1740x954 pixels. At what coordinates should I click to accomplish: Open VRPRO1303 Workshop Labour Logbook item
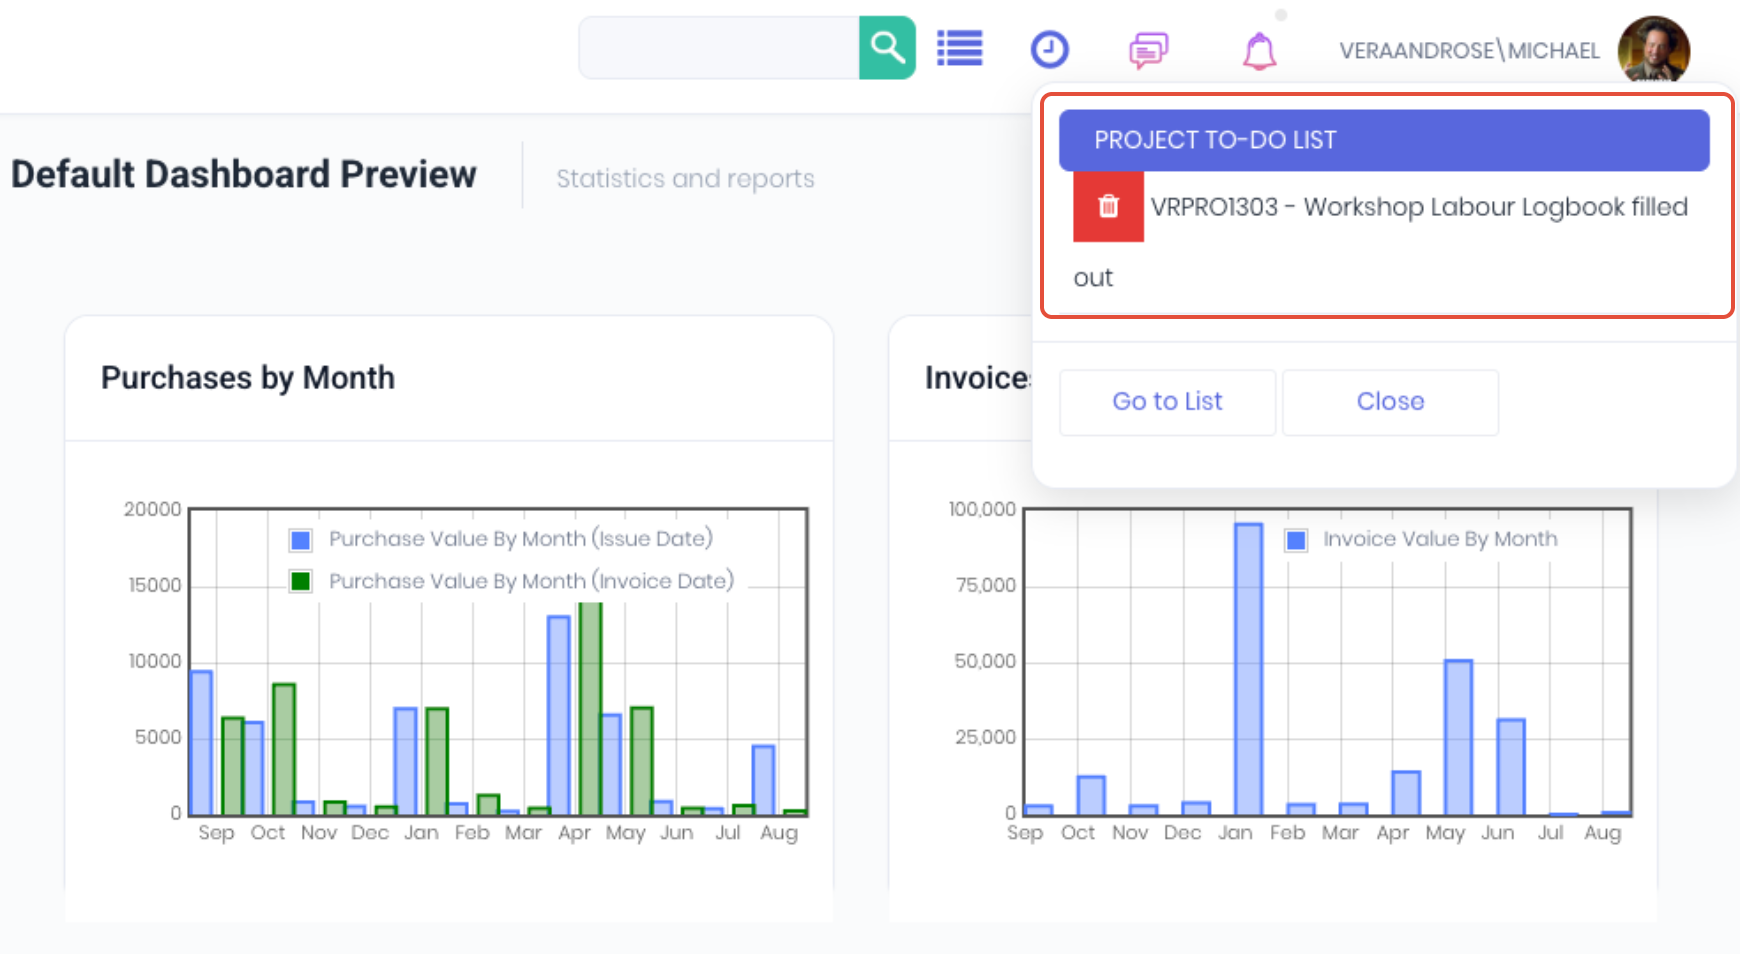pyautogui.click(x=1418, y=207)
